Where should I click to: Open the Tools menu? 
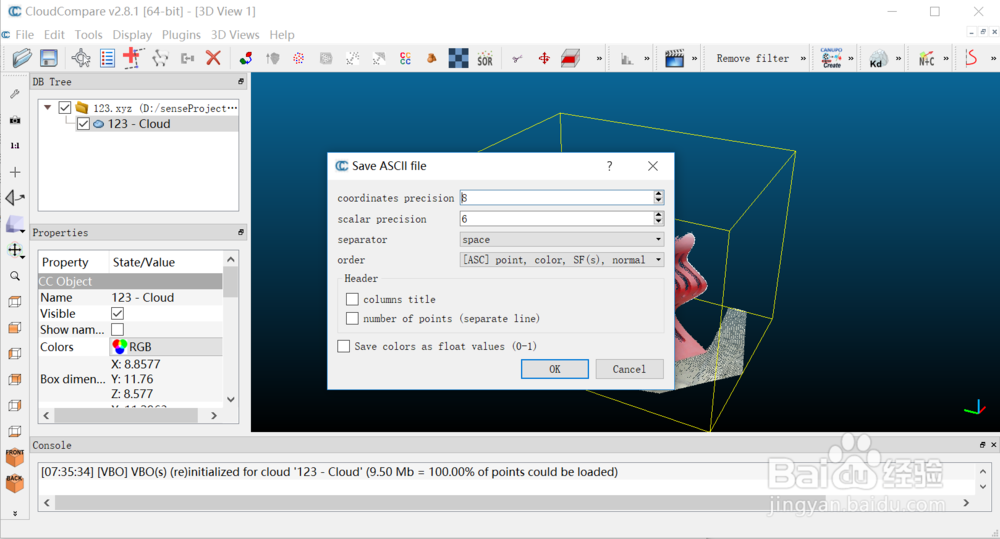88,34
